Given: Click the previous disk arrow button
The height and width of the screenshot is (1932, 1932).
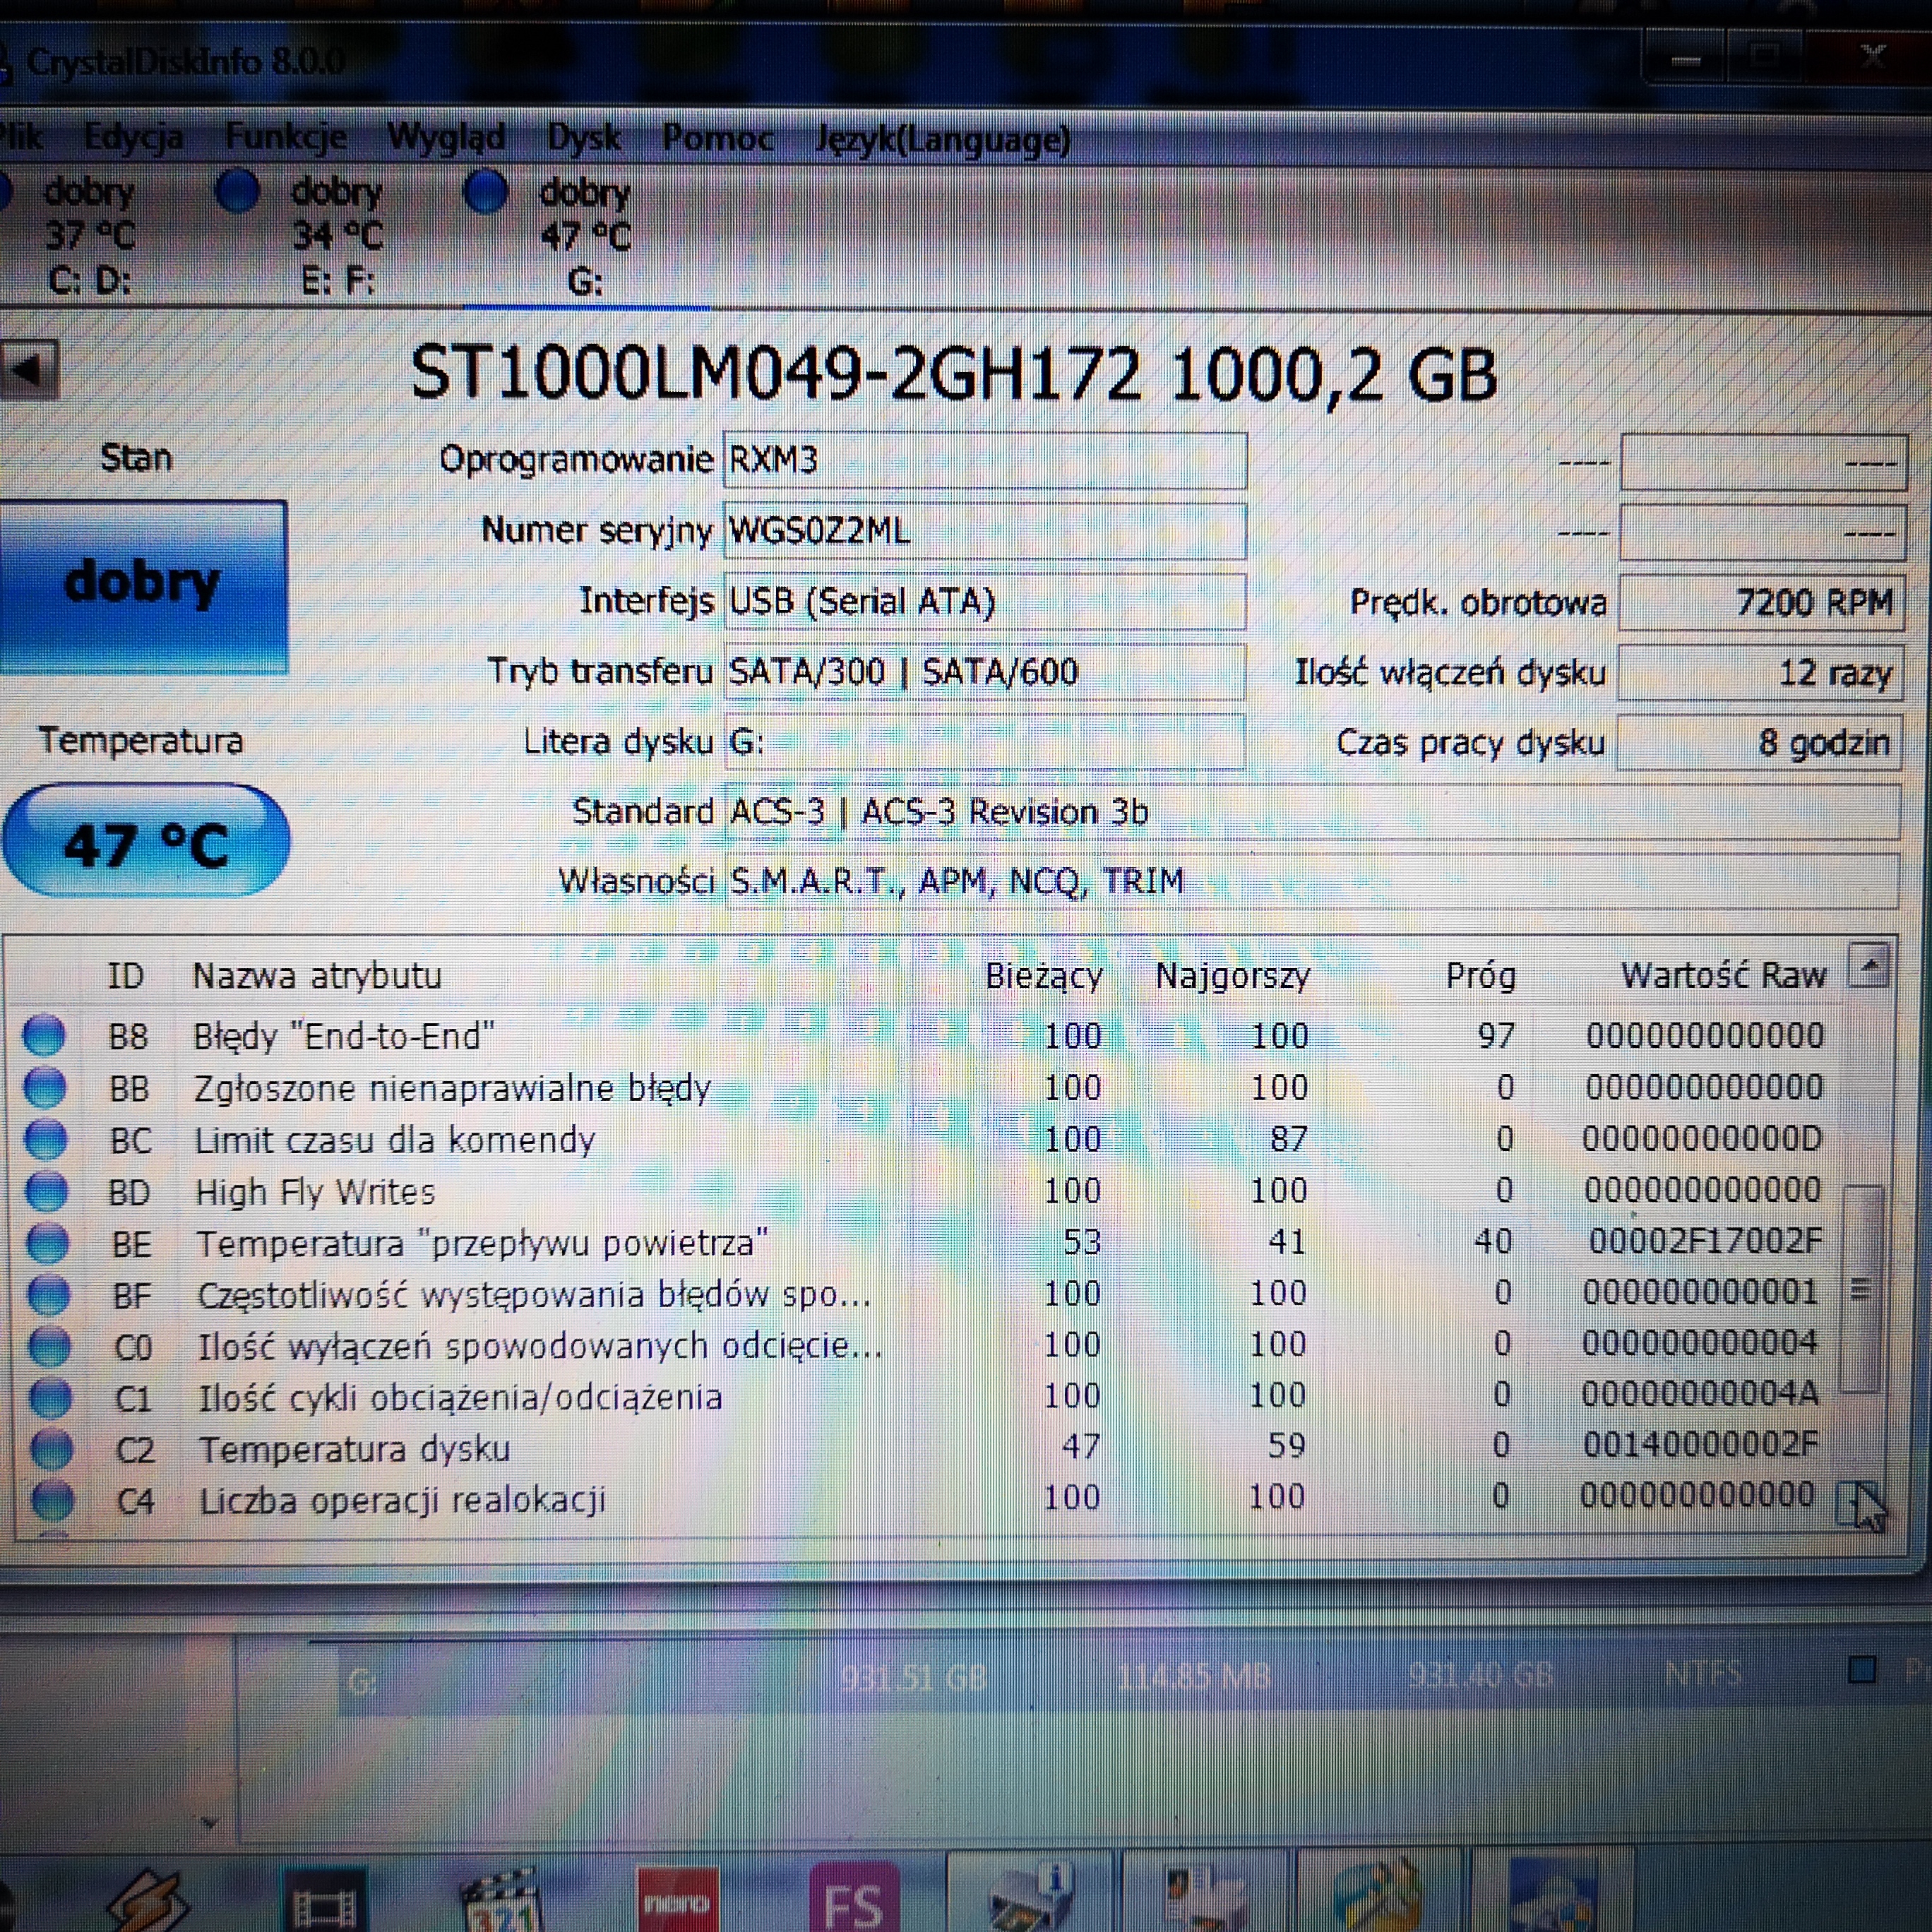Looking at the screenshot, I should (x=30, y=370).
